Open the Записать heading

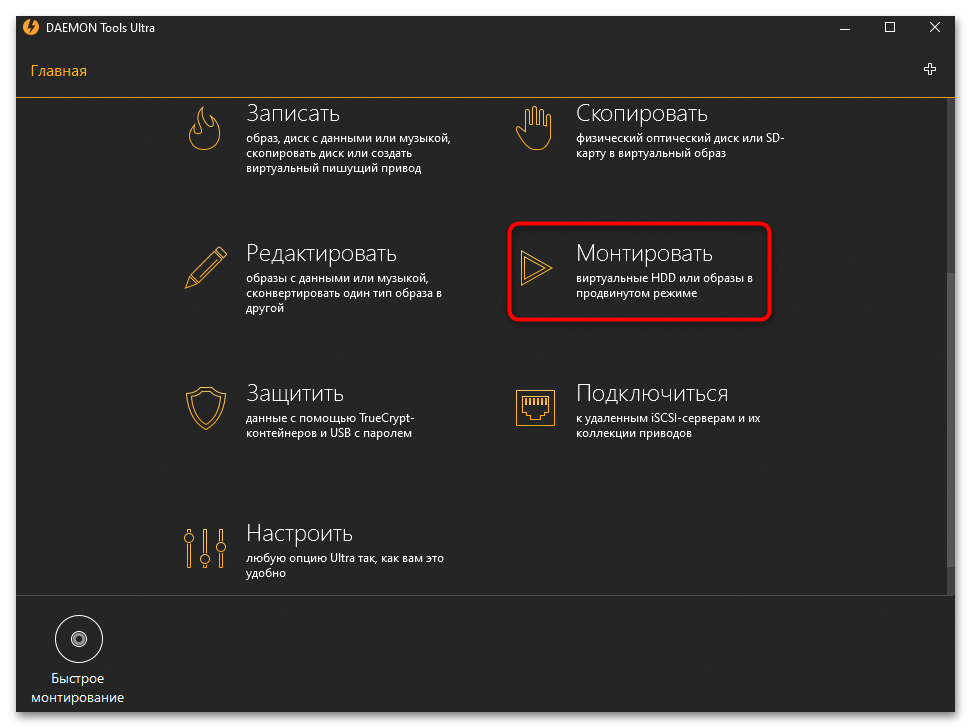point(293,114)
